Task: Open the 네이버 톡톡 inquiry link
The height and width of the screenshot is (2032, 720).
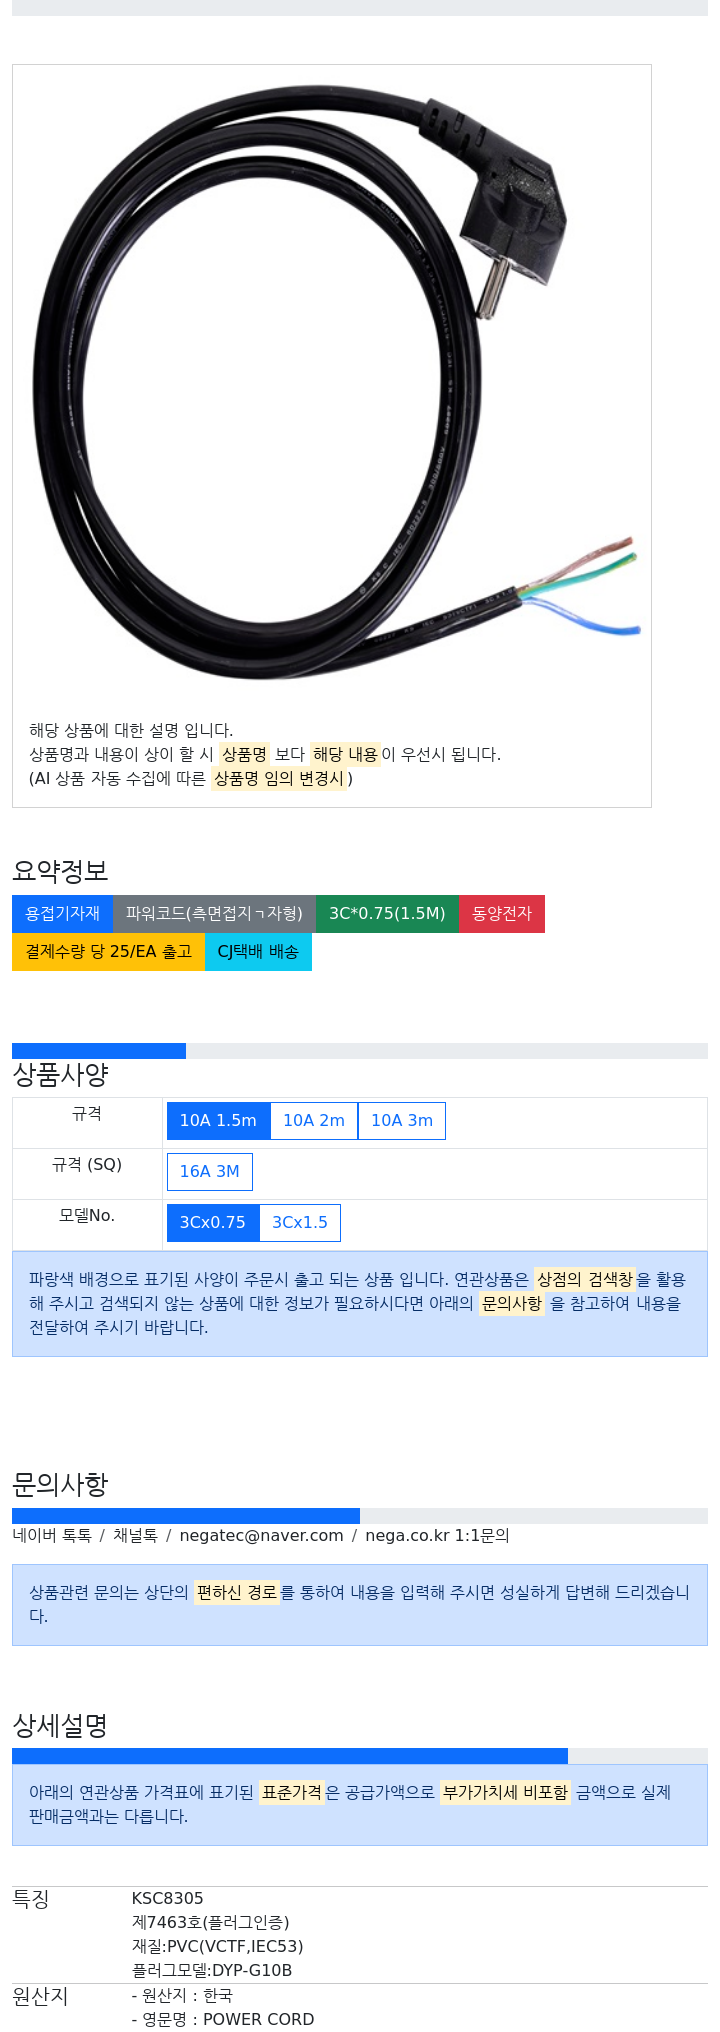Action: point(52,1536)
